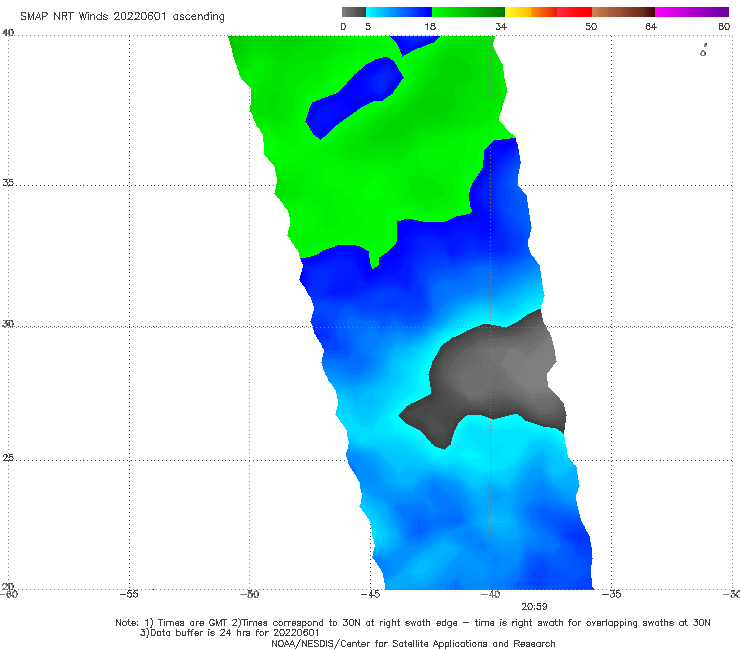Click the title 'SMAP NRT Winds 20220601 ascending'

pyautogui.click(x=122, y=17)
